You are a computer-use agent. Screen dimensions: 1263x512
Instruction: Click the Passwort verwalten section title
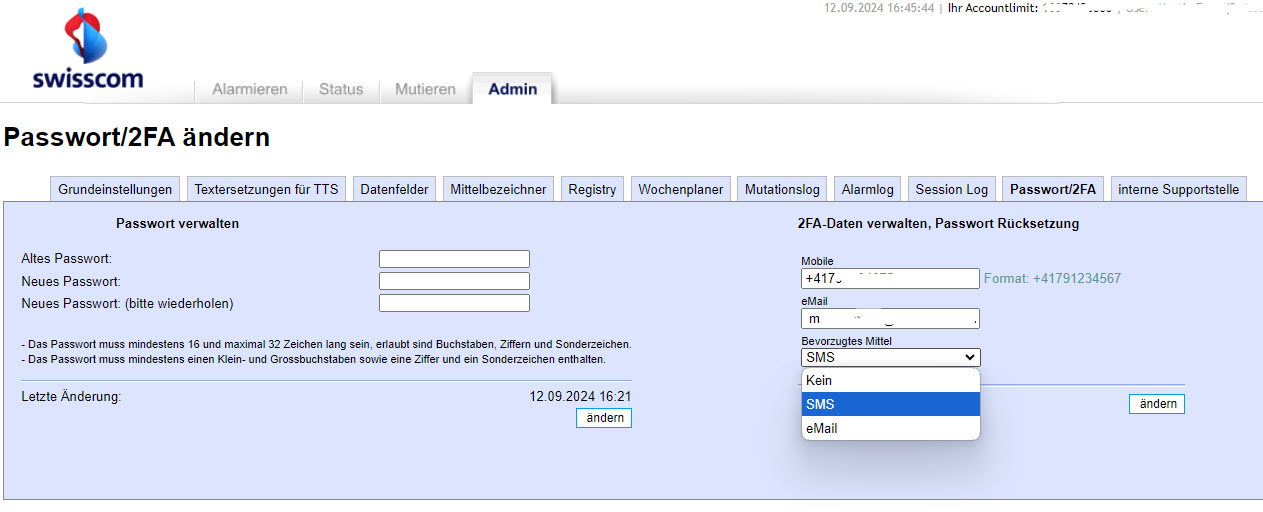pos(177,224)
